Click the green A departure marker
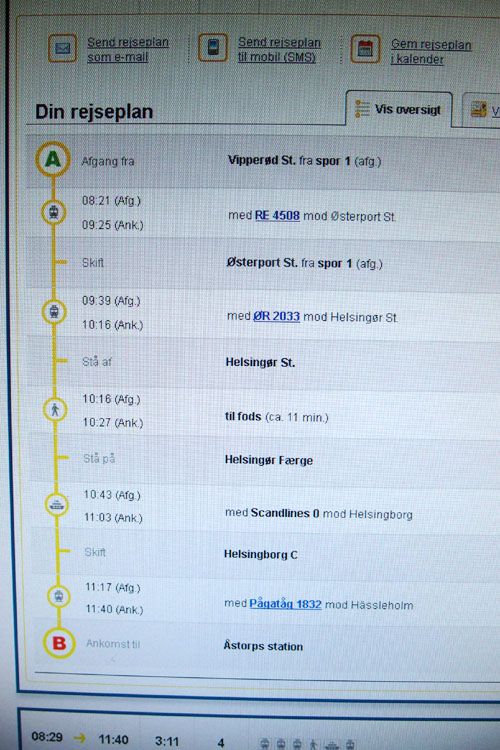This screenshot has width=500, height=750. coord(53,159)
